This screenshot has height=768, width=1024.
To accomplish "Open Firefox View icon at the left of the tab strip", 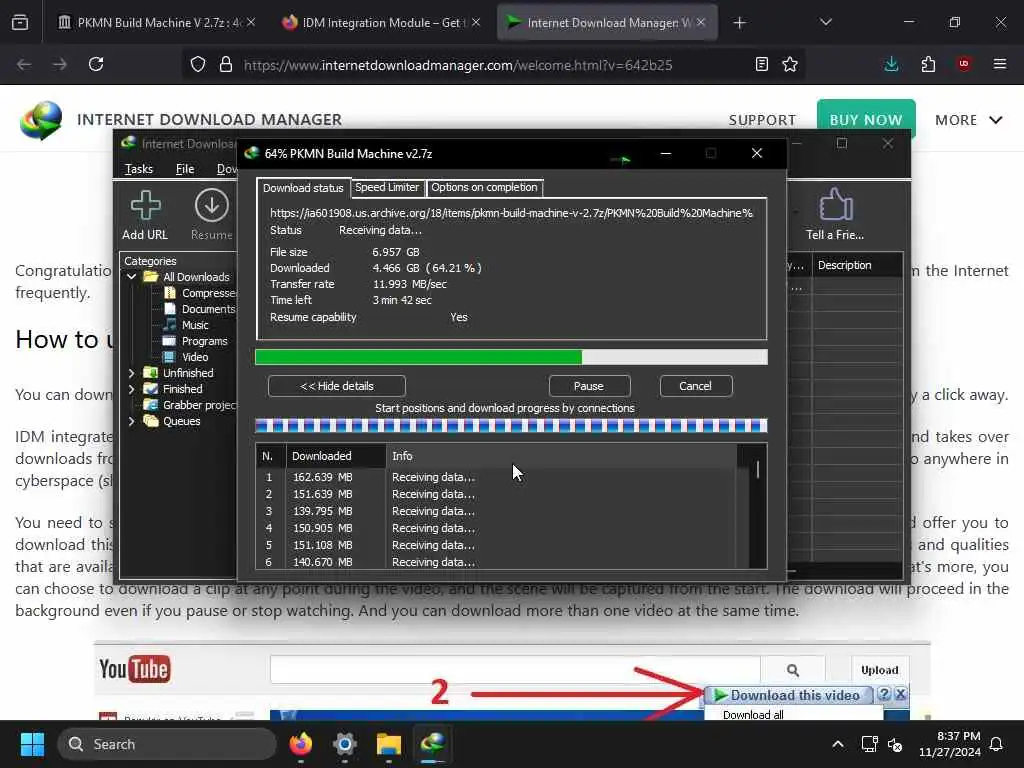I will coord(20,23).
